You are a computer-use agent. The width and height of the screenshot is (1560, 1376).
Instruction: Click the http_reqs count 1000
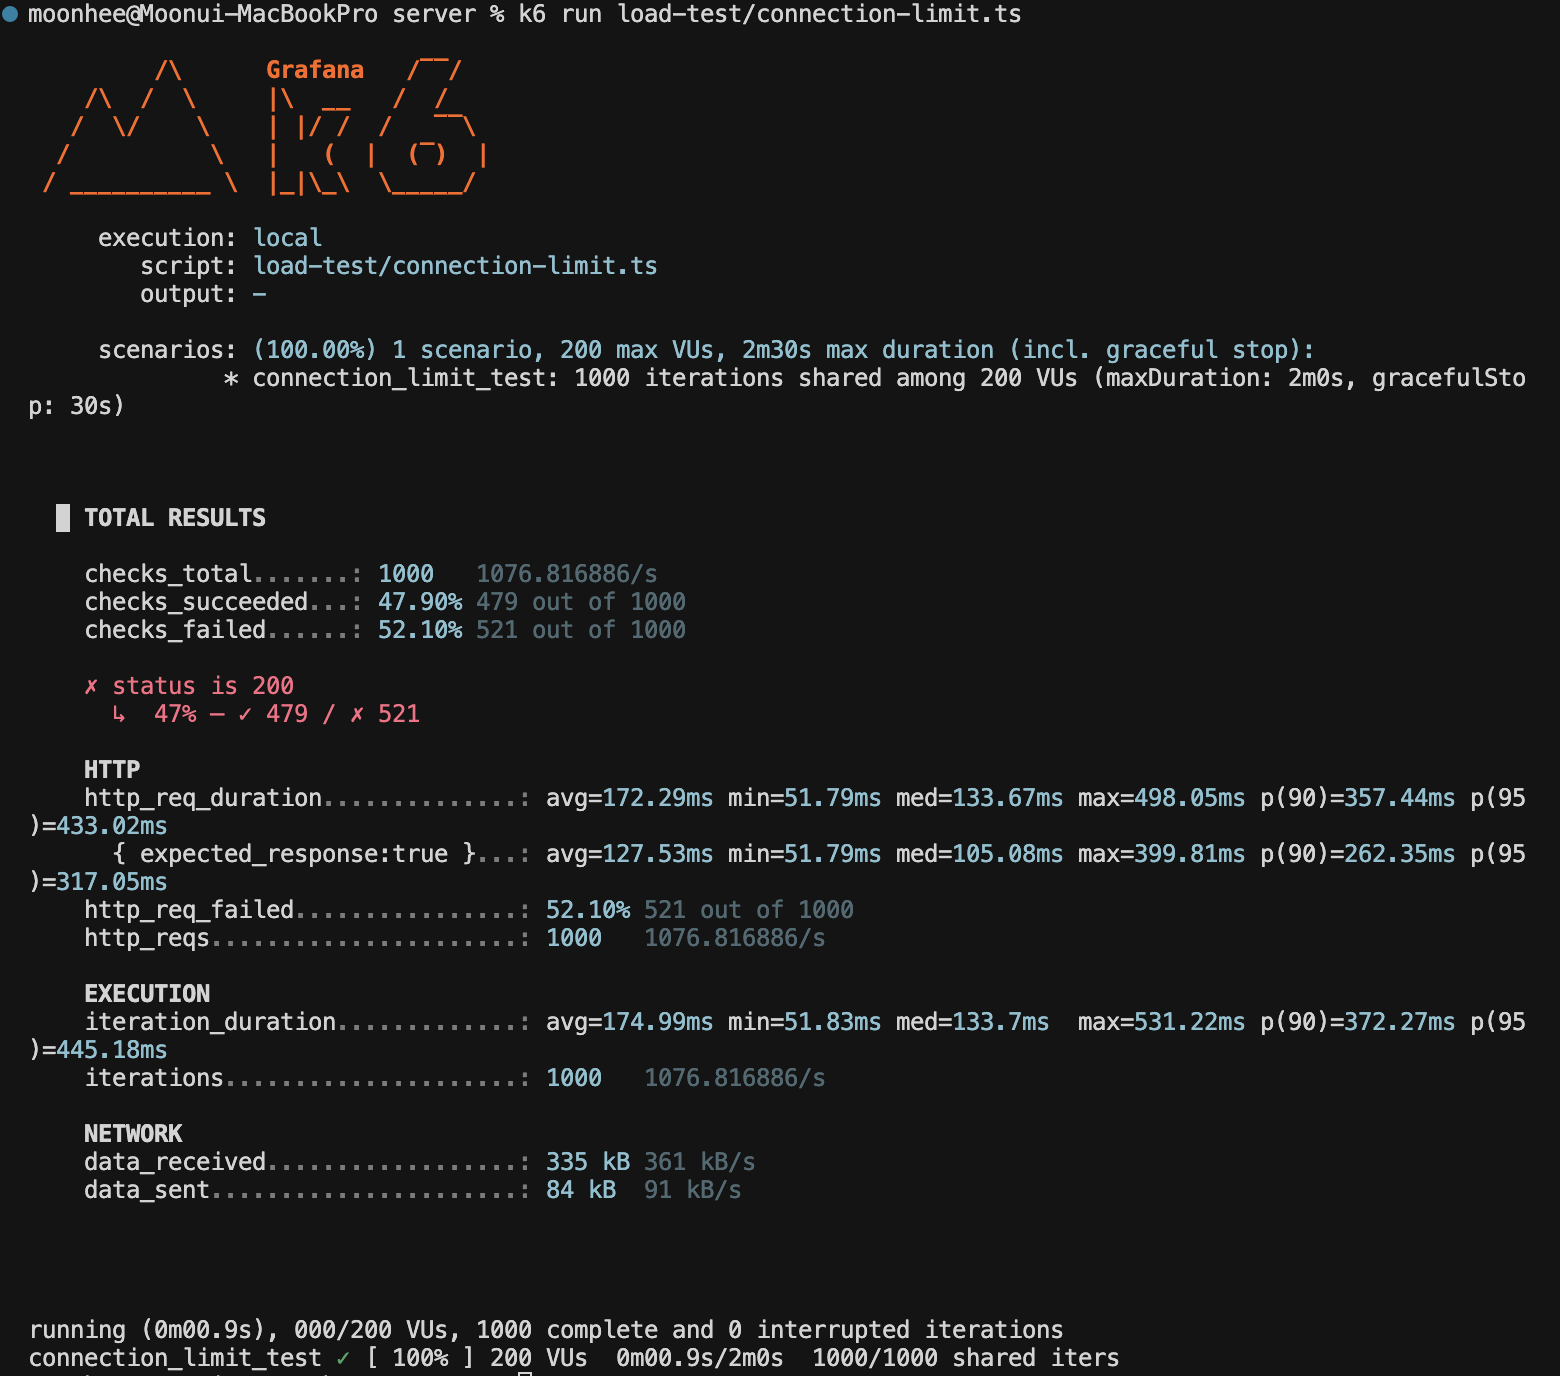pos(574,938)
